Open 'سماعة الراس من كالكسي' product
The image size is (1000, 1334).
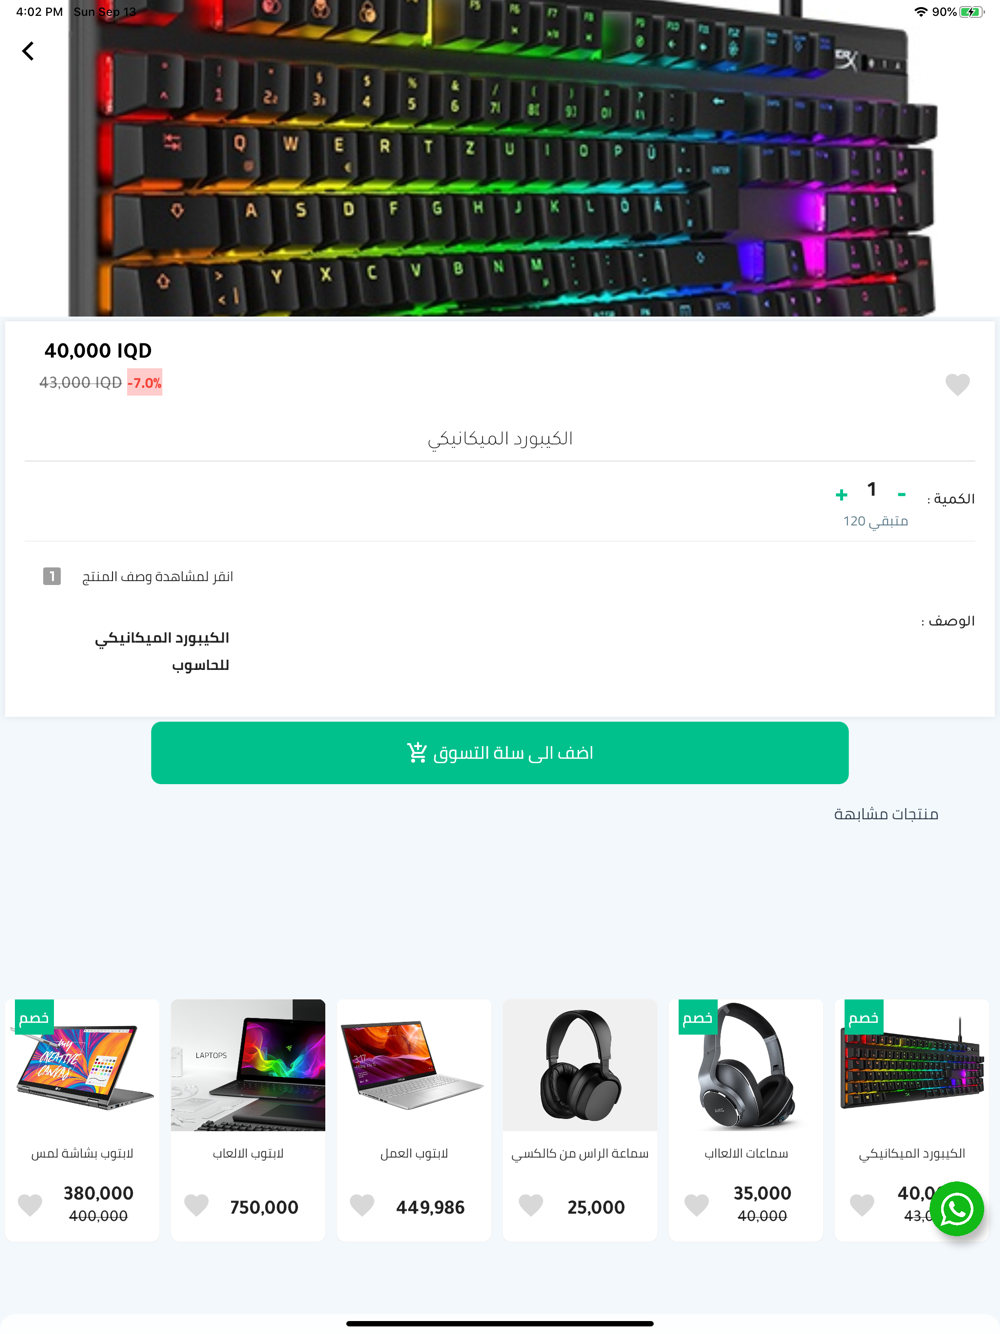click(x=580, y=1153)
